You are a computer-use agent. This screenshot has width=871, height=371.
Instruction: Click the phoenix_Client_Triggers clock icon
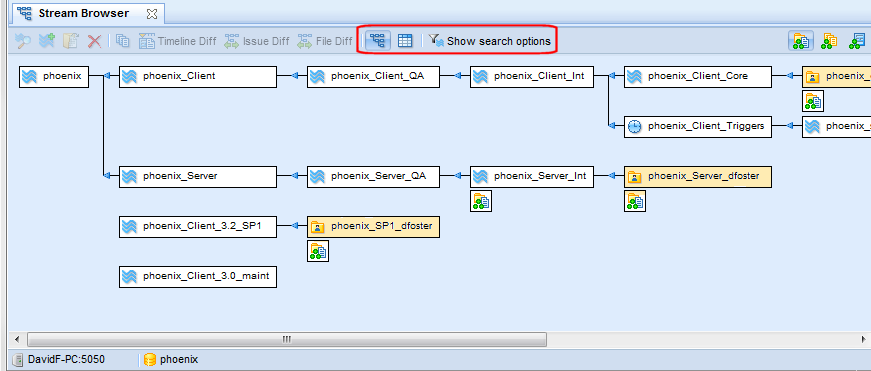(634, 127)
